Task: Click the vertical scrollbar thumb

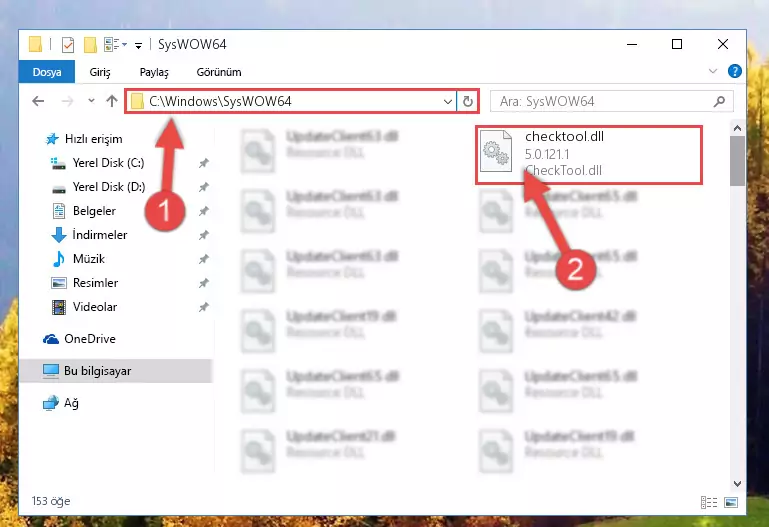Action: tap(737, 161)
